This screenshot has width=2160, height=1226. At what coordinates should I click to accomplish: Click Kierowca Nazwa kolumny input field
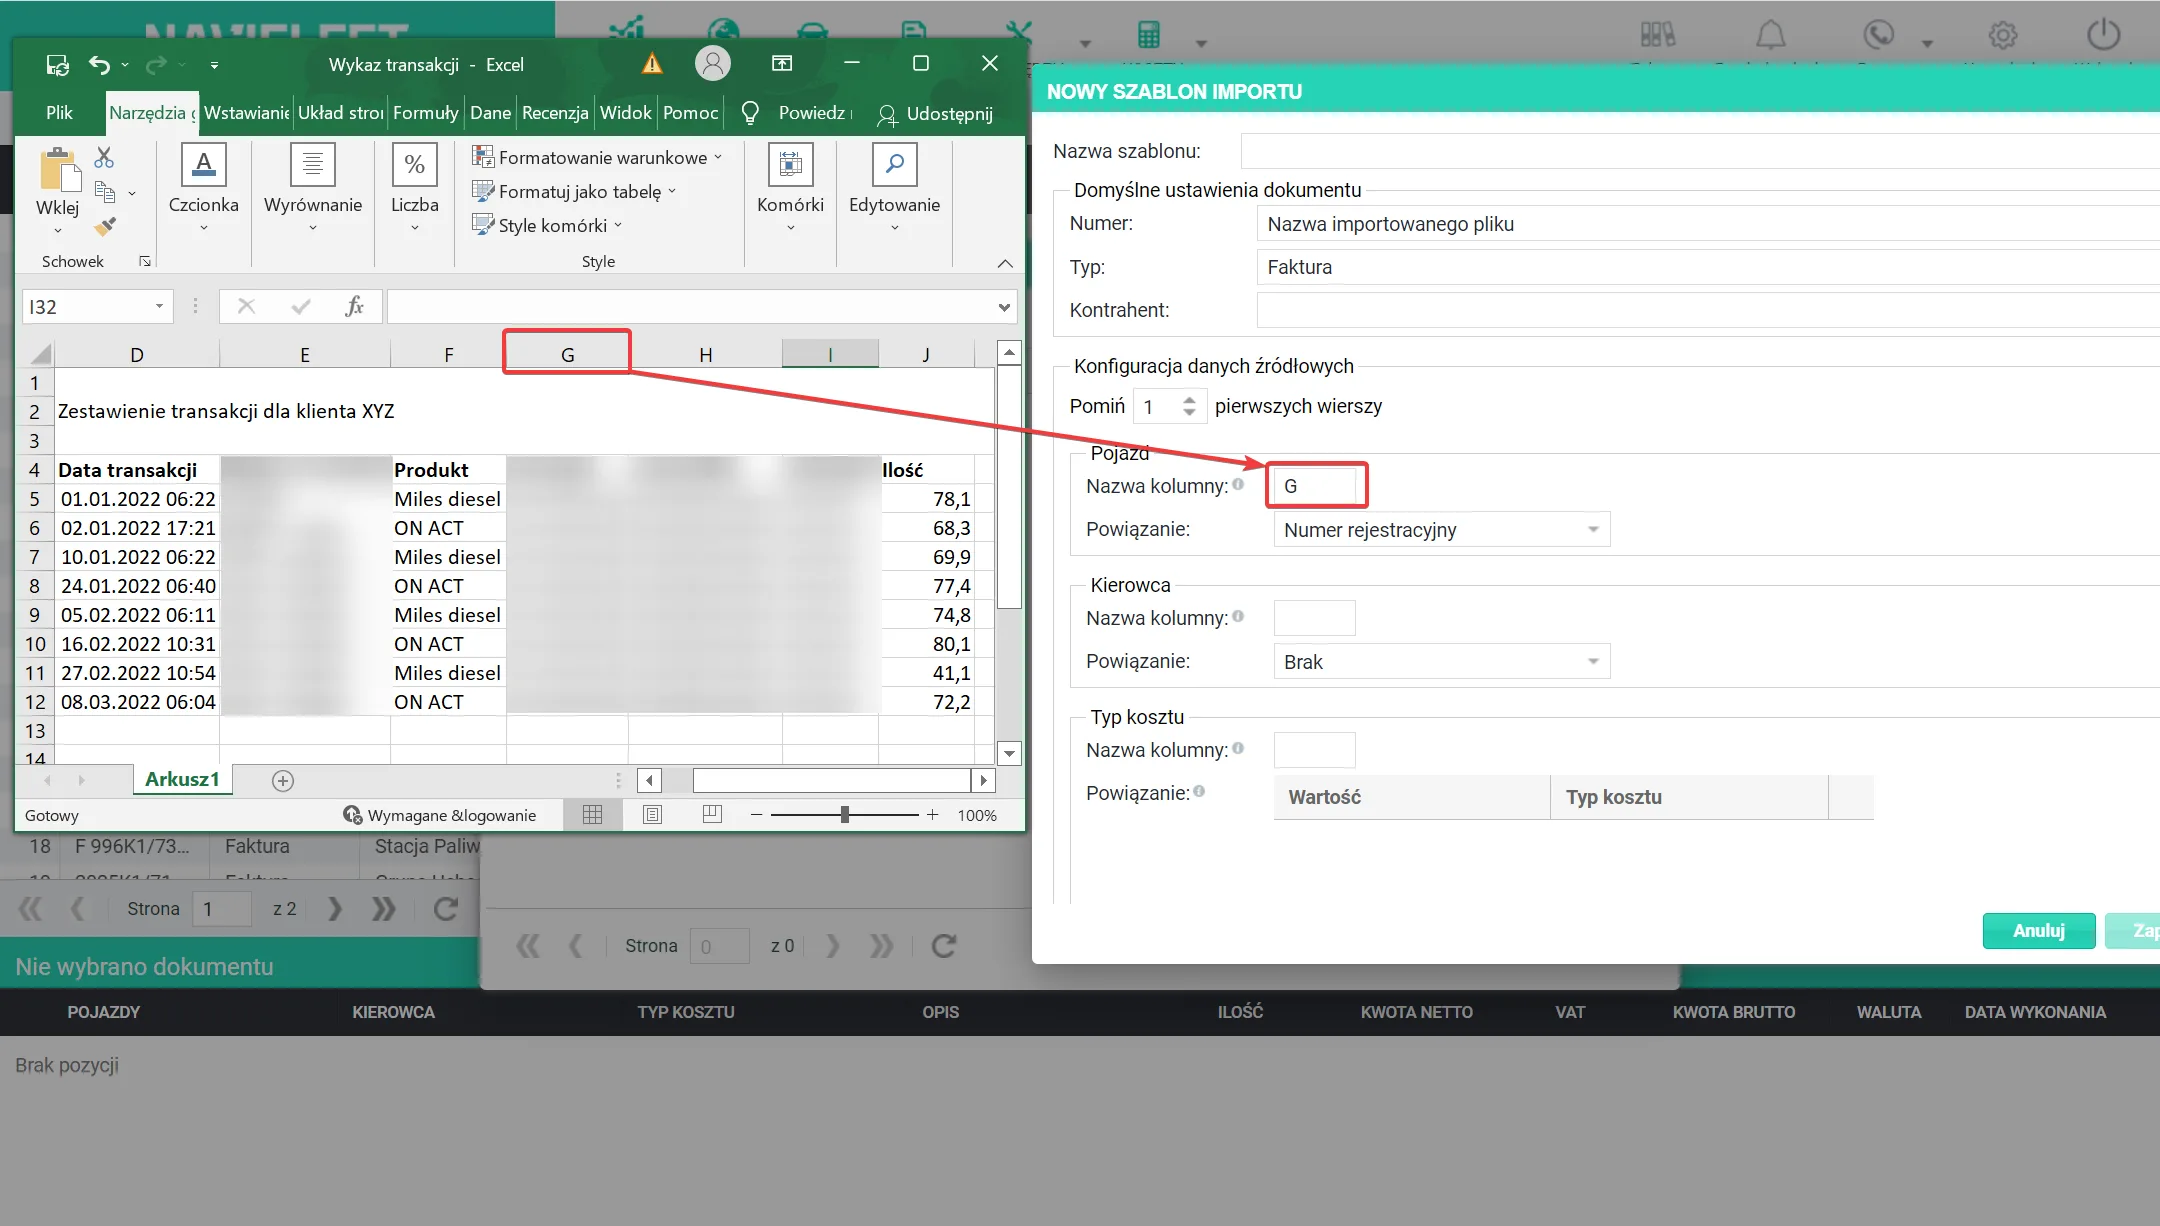pos(1314,618)
